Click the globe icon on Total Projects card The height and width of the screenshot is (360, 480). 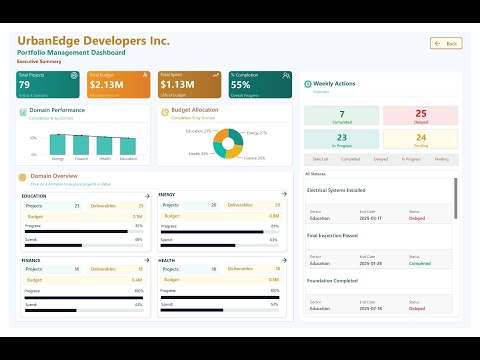click(74, 75)
